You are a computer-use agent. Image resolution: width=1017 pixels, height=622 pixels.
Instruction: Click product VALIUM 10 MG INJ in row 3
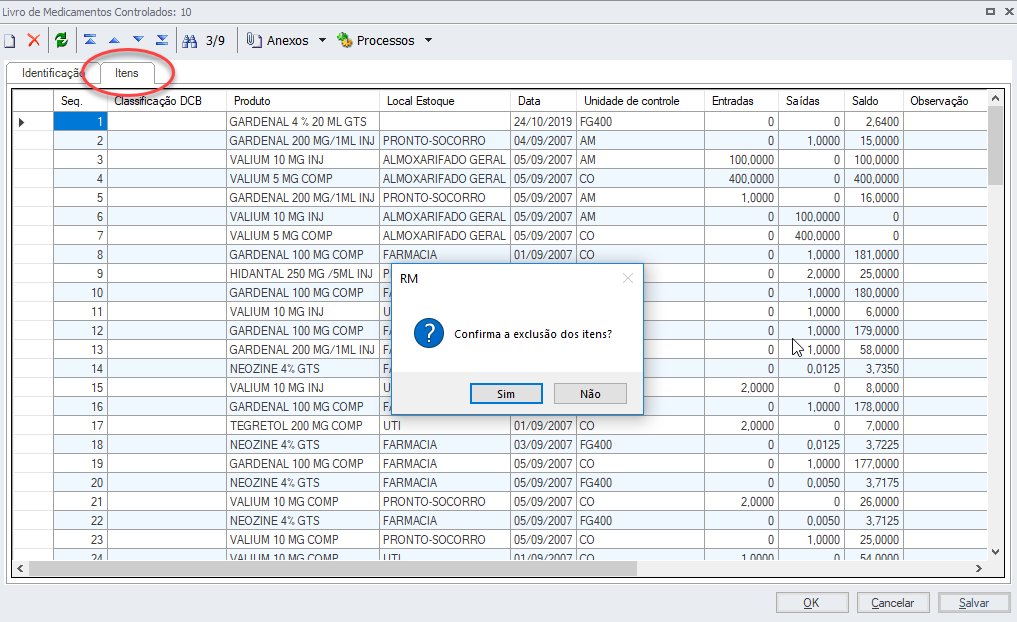(x=302, y=160)
